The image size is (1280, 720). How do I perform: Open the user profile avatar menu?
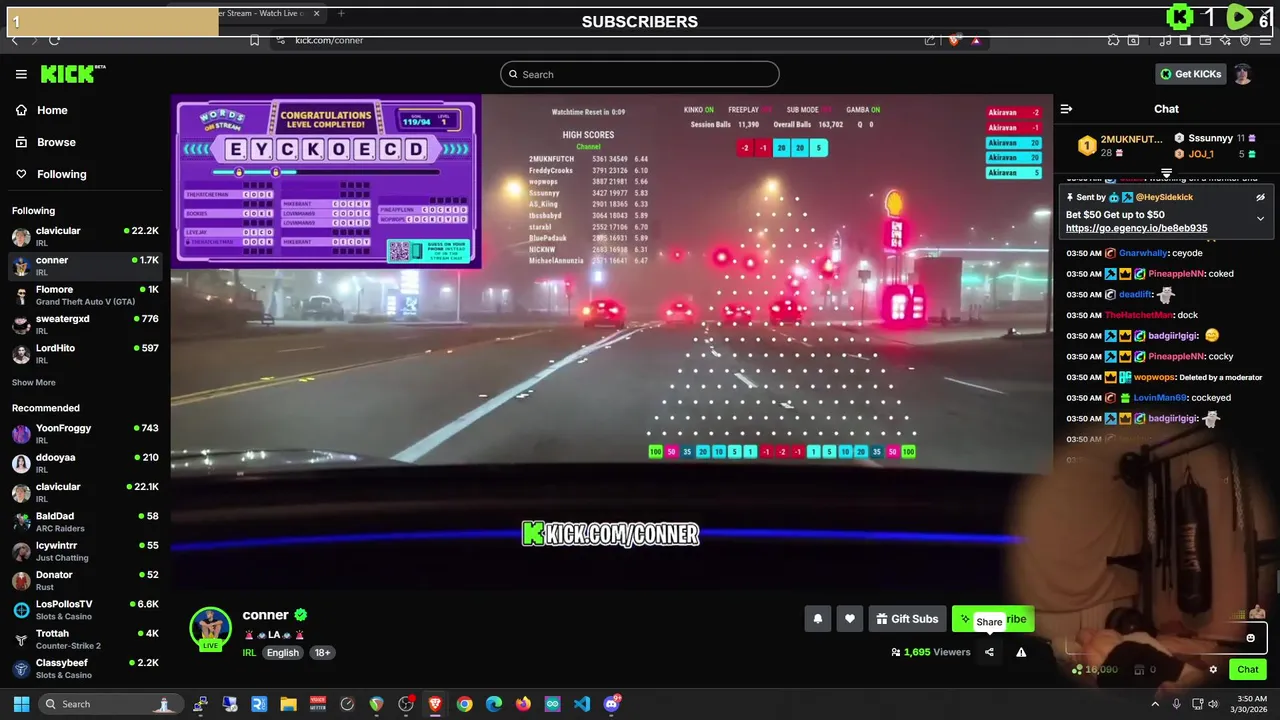[x=1242, y=74]
